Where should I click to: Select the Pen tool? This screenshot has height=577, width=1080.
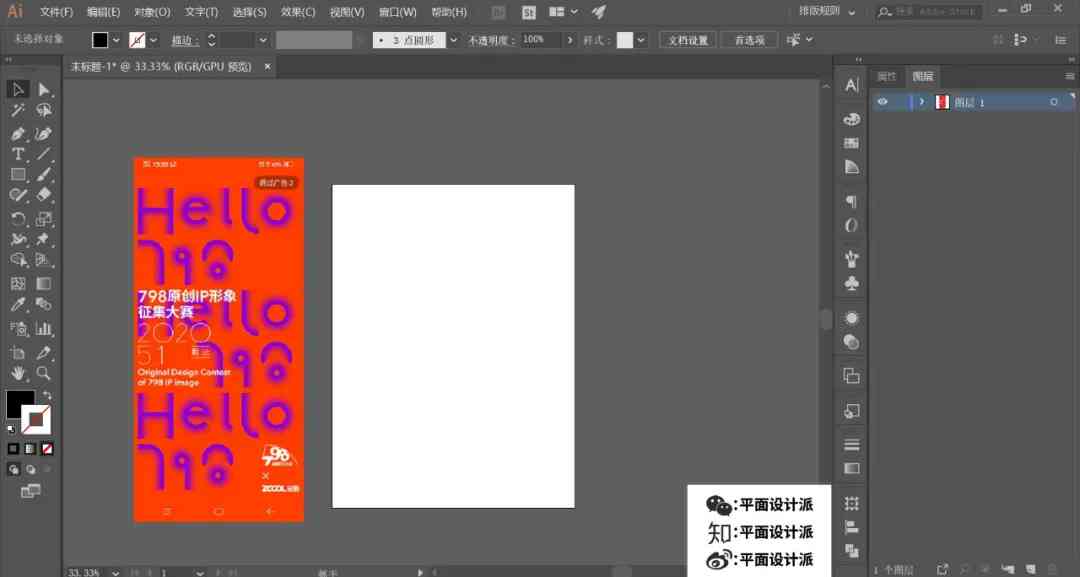pos(18,134)
